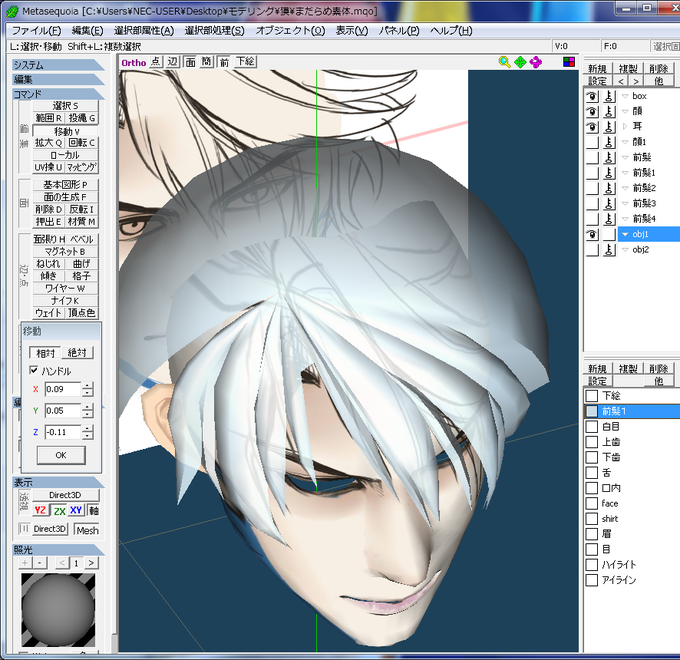The height and width of the screenshot is (660, 680).
Task: Click the magenta rotate view icon
Action: [536, 62]
